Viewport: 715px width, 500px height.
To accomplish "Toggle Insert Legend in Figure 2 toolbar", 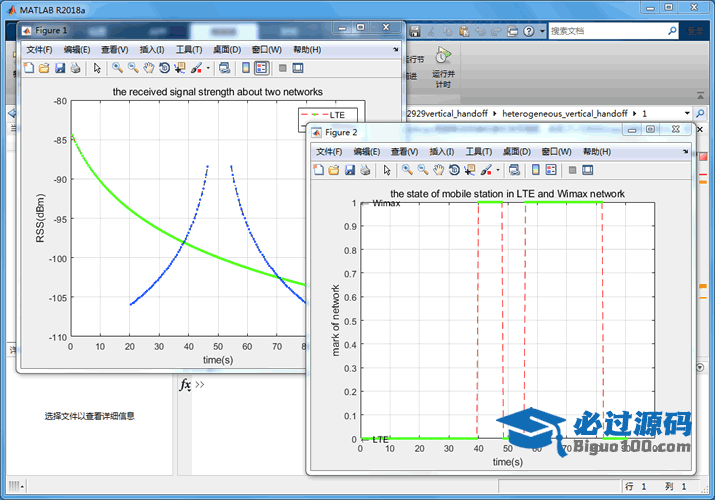I will click(551, 170).
